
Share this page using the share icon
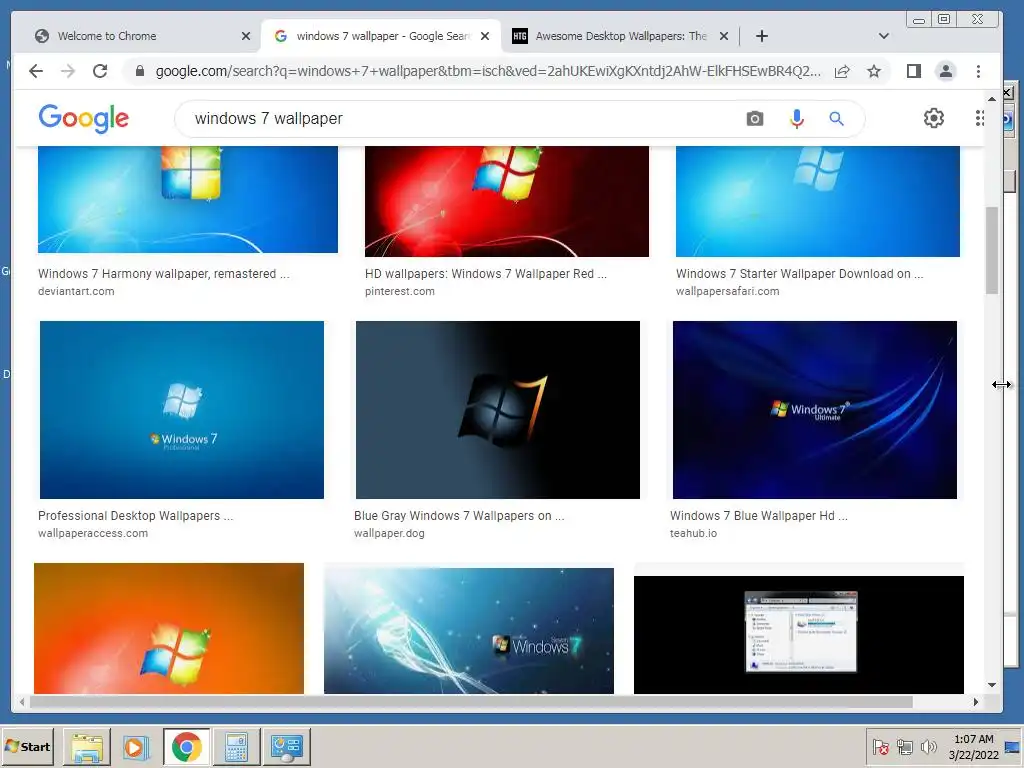coord(842,71)
